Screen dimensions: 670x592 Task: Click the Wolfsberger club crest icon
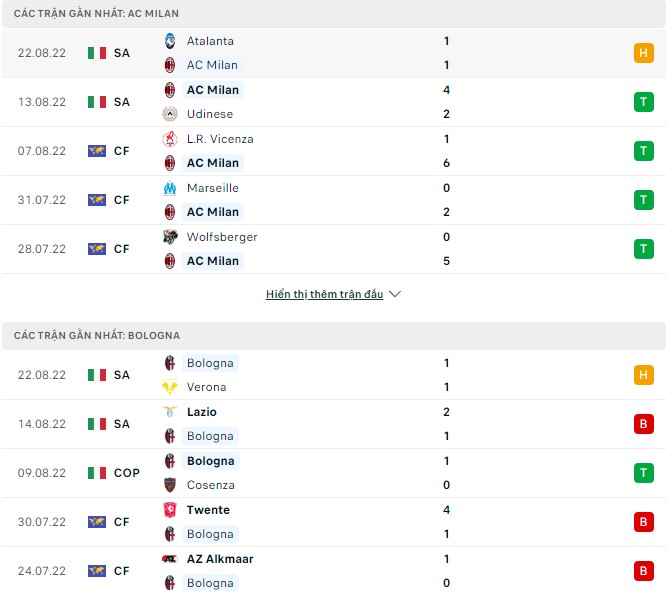[170, 237]
